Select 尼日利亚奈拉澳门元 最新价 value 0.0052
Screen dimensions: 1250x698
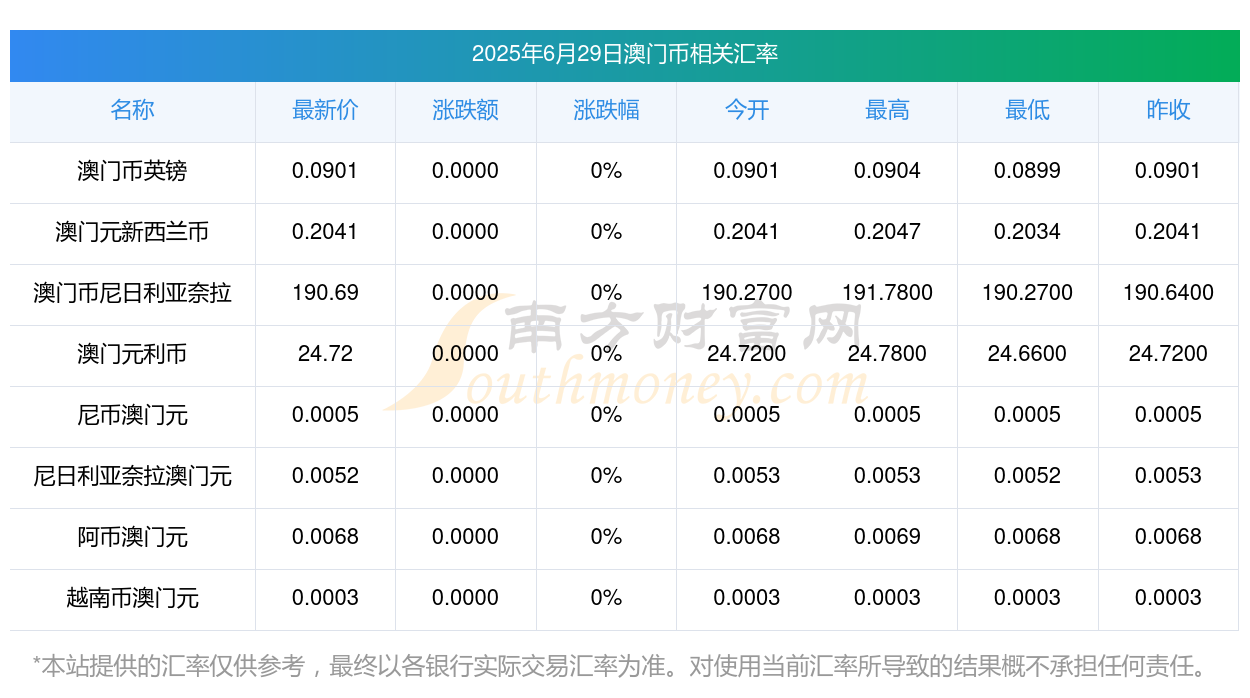coord(325,476)
